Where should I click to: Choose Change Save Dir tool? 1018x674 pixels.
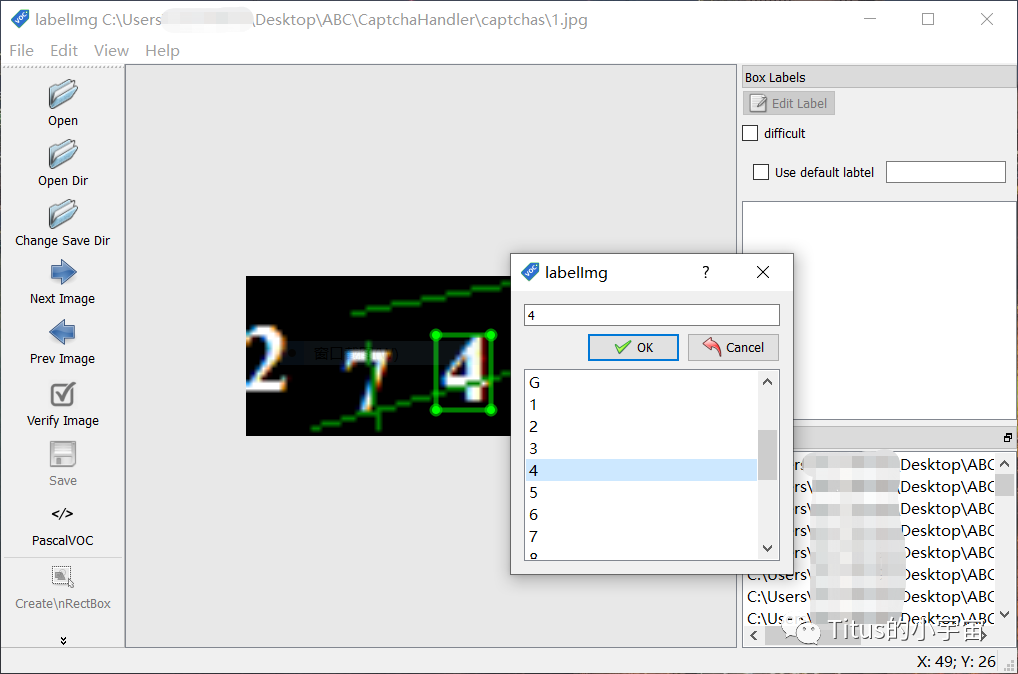(63, 223)
